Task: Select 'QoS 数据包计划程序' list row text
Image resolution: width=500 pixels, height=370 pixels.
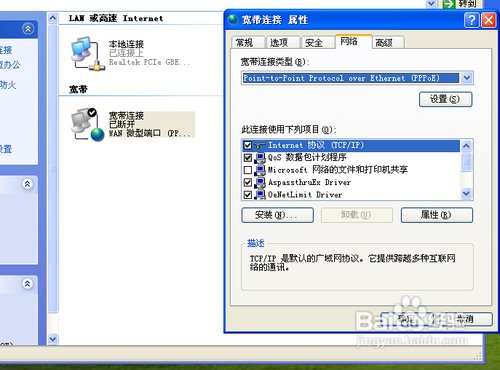Action: [307, 158]
